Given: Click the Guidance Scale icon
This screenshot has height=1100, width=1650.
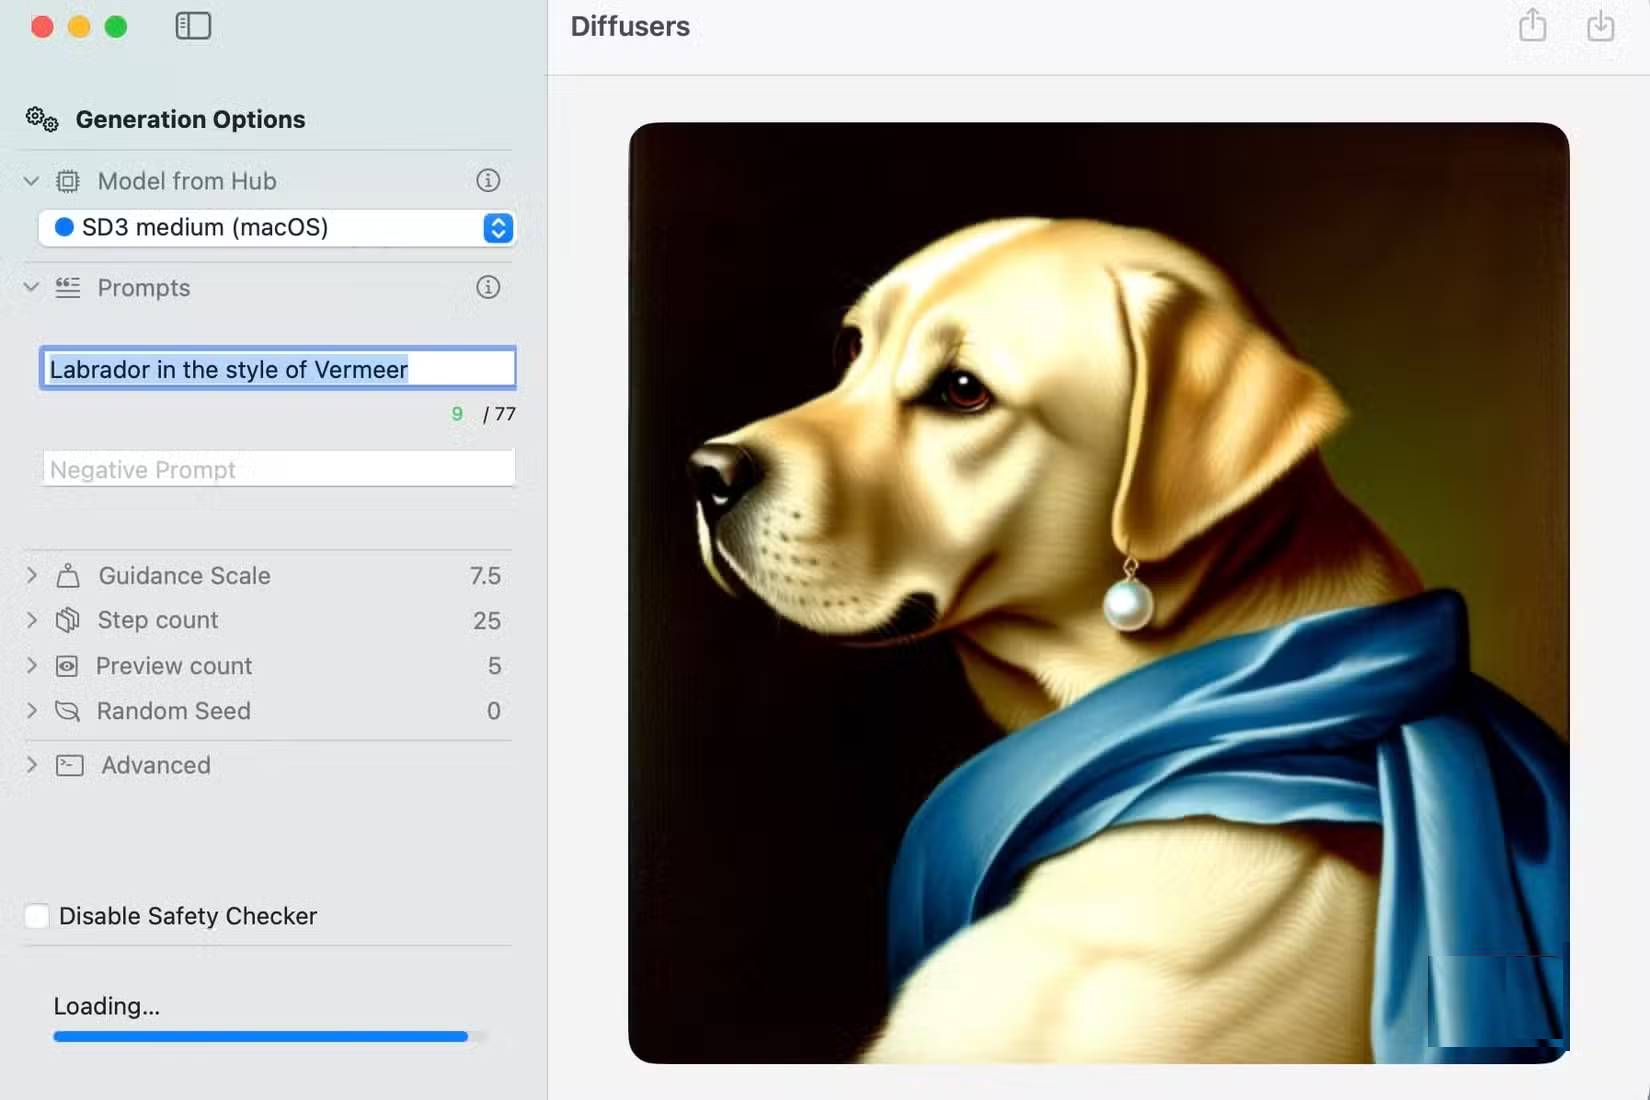Looking at the screenshot, I should [67, 576].
